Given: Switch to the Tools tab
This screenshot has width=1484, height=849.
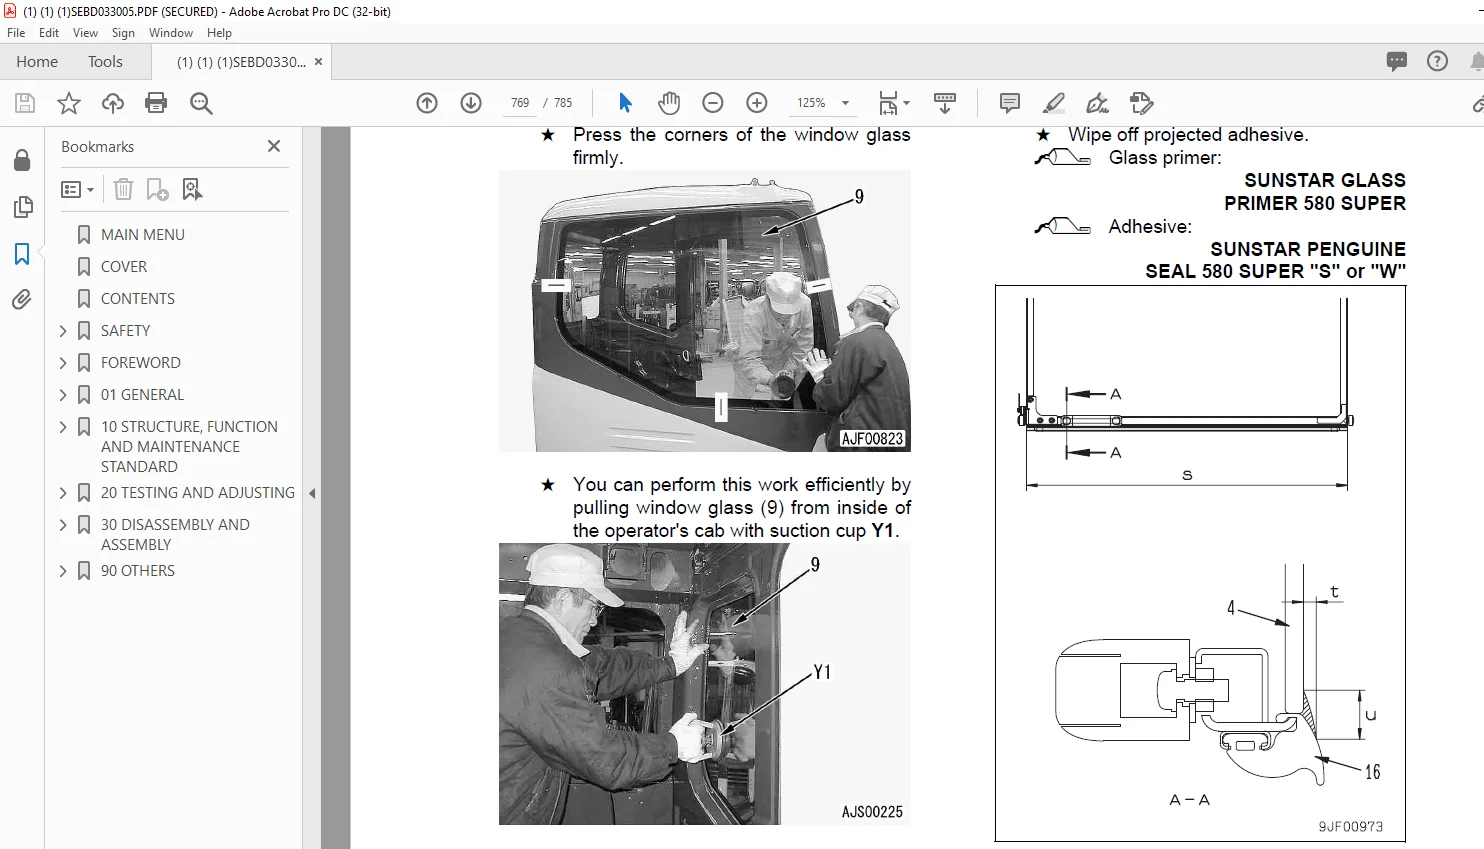Looking at the screenshot, I should pyautogui.click(x=105, y=62).
